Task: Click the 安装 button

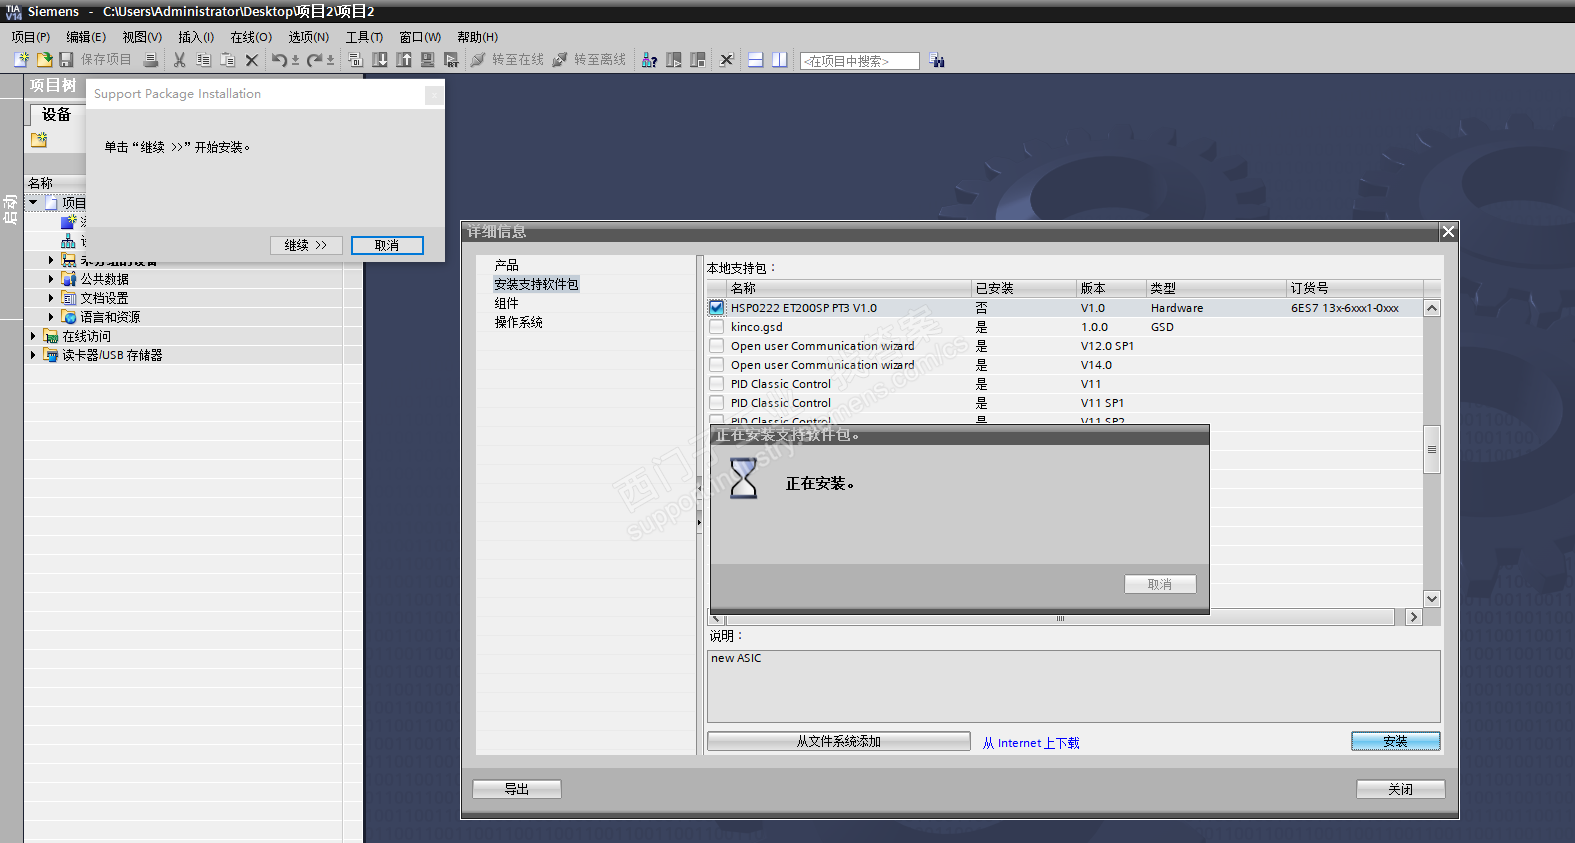Action: point(1395,741)
